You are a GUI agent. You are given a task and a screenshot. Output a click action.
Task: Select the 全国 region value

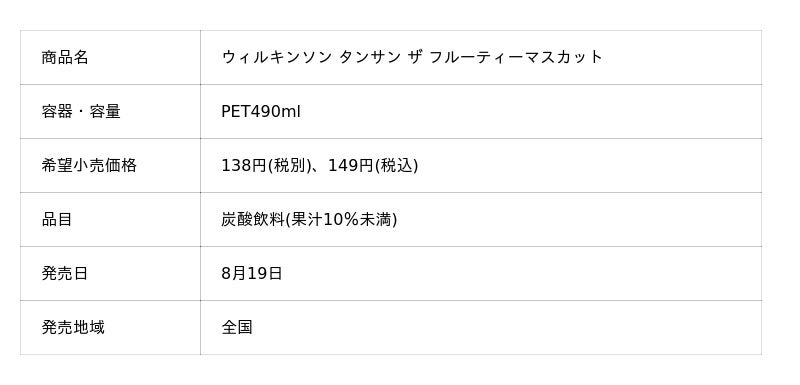click(237, 327)
